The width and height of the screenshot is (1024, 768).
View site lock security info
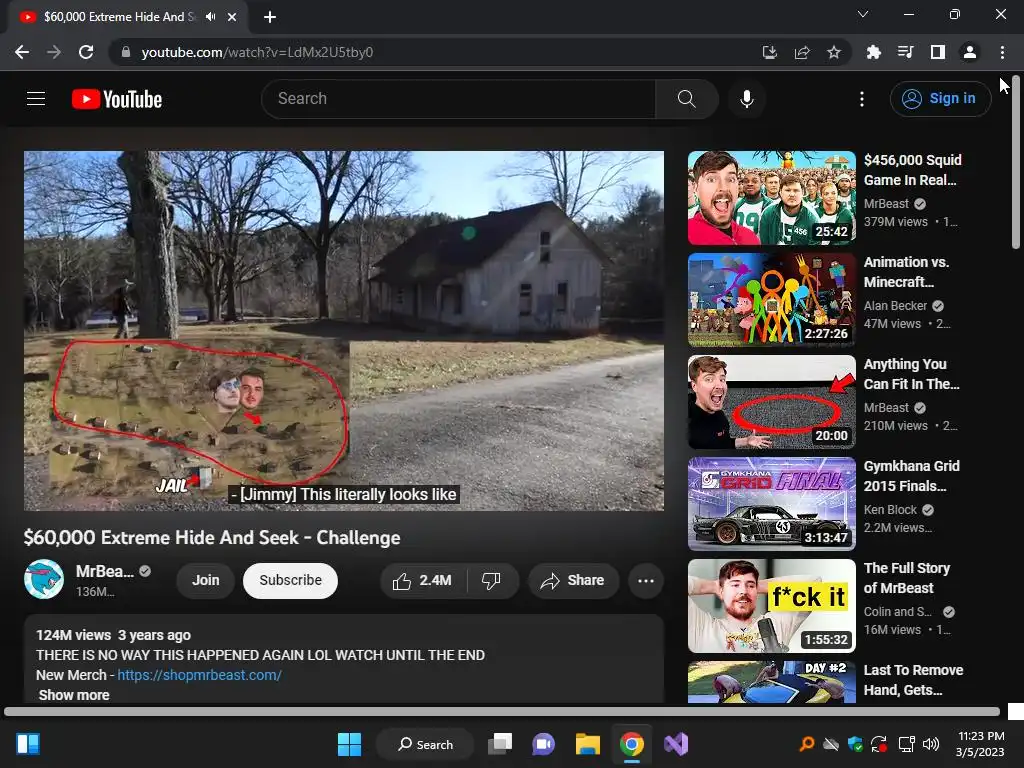[126, 52]
